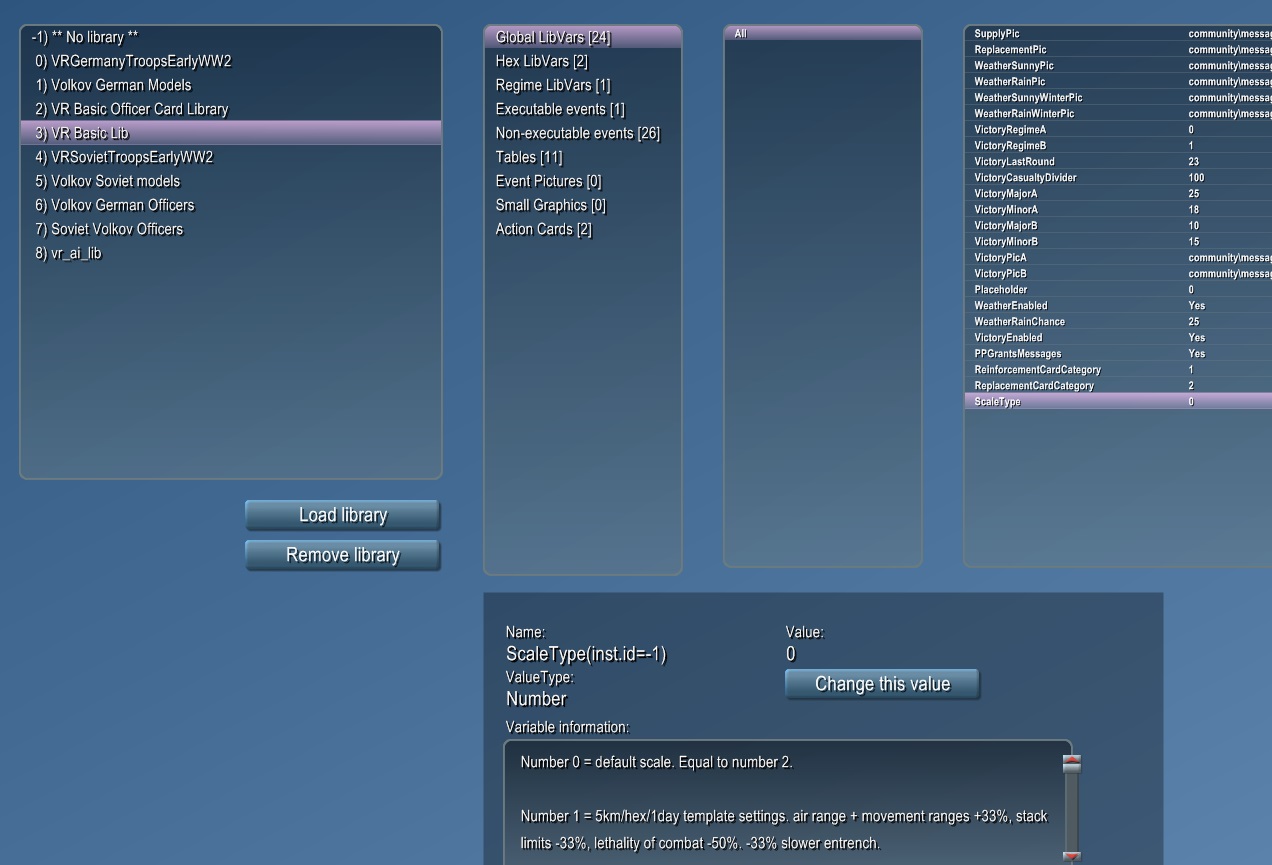The width and height of the screenshot is (1272, 865).
Task: Select the VictoryMinorB variable row
Action: [x=1119, y=242]
